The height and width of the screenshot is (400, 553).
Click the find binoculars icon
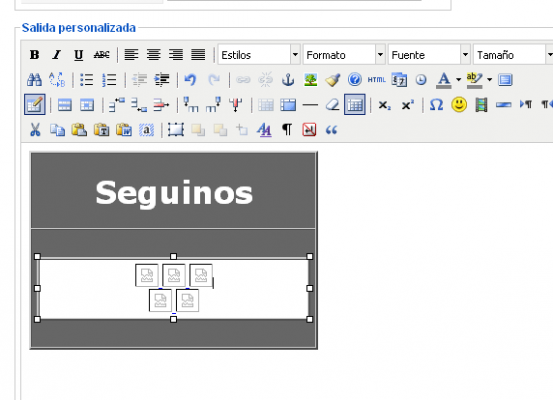35,80
